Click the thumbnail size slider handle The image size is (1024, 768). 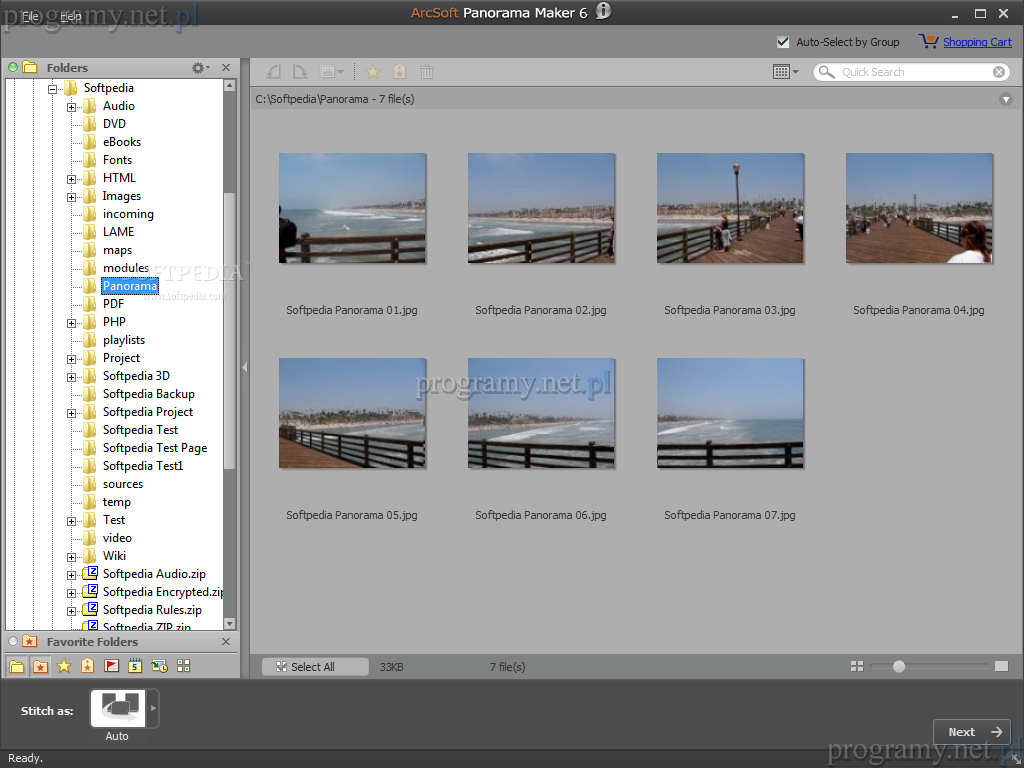click(x=899, y=666)
